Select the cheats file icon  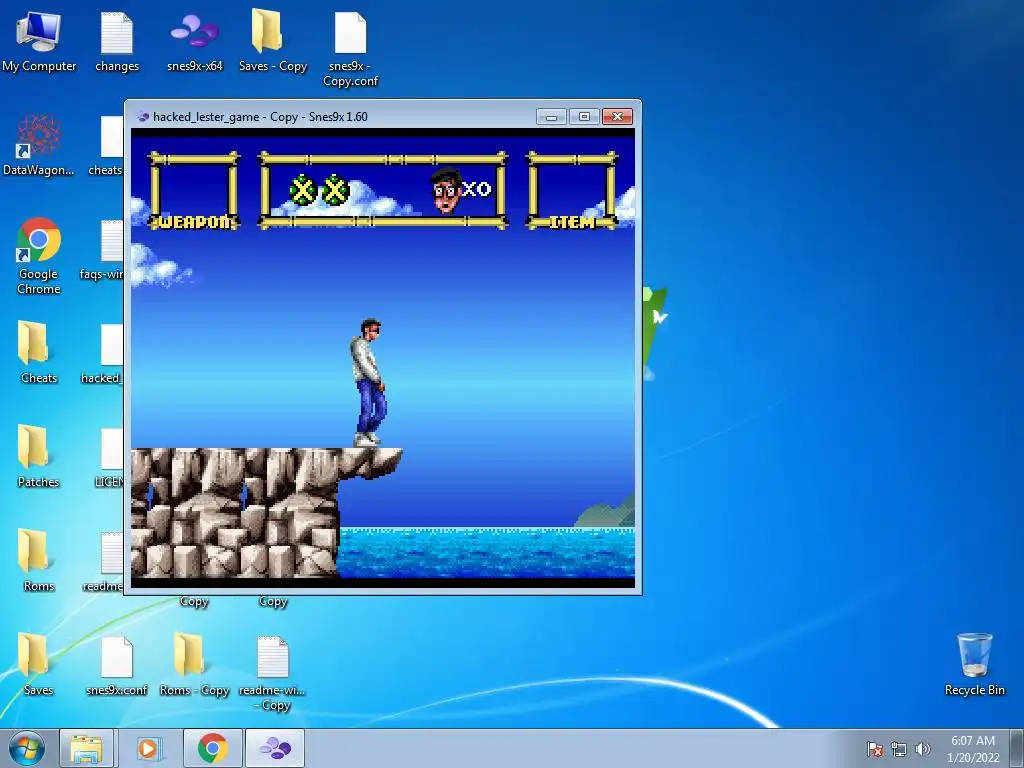[x=108, y=146]
